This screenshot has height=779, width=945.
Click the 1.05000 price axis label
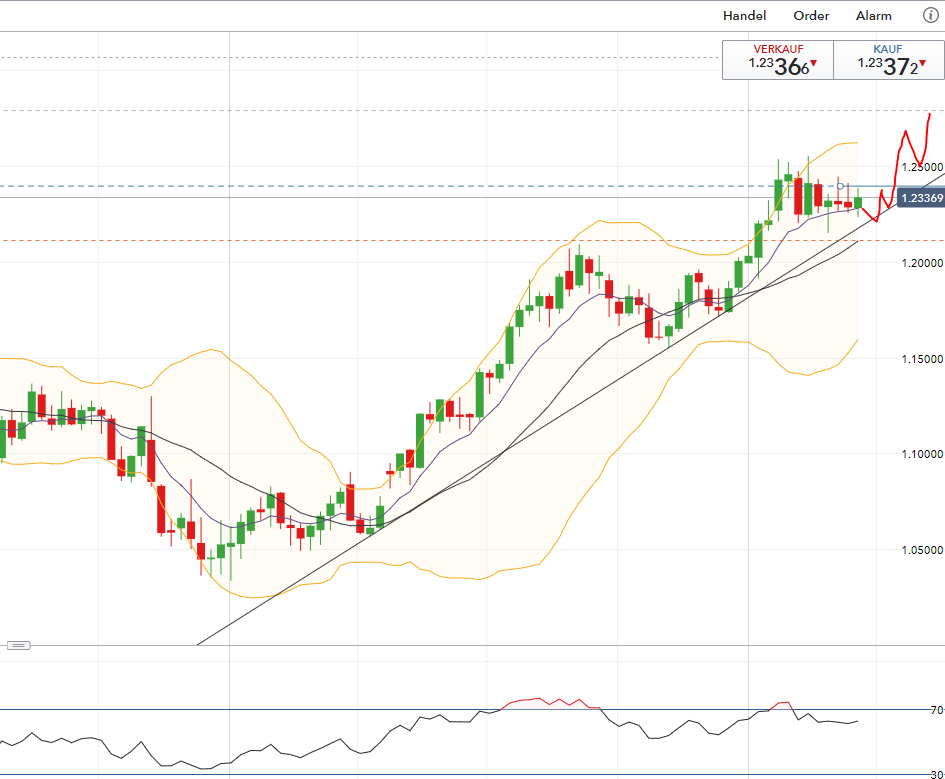pyautogui.click(x=922, y=550)
